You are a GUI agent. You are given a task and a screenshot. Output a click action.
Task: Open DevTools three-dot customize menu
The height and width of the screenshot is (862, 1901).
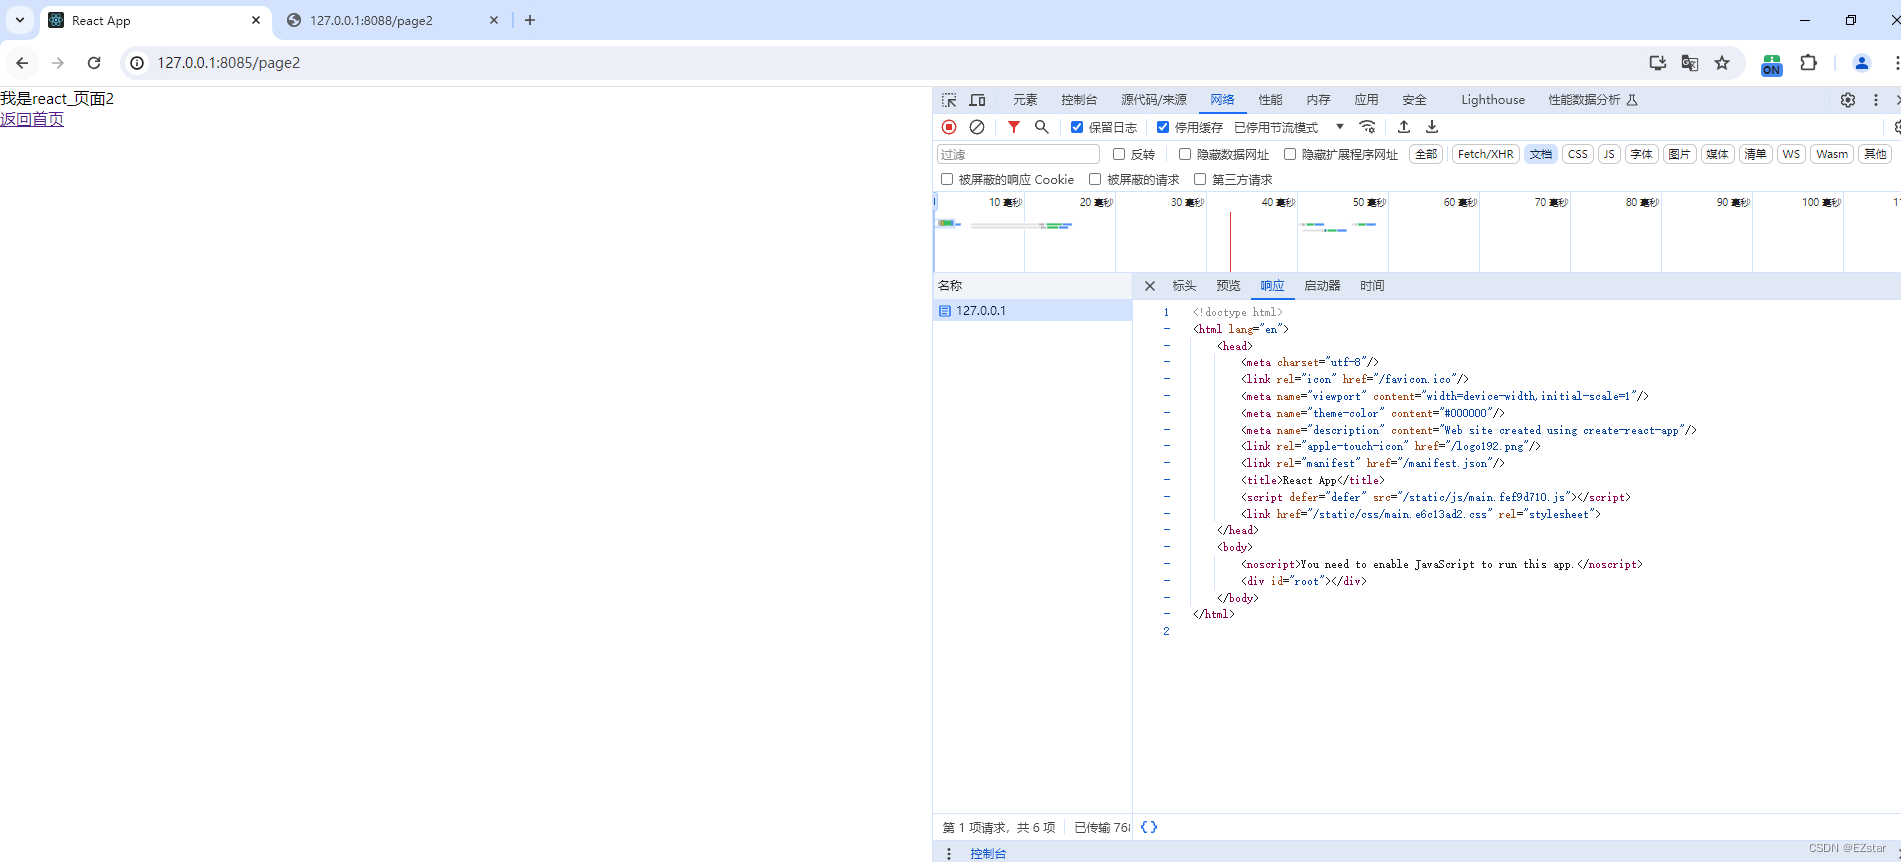(x=1876, y=100)
